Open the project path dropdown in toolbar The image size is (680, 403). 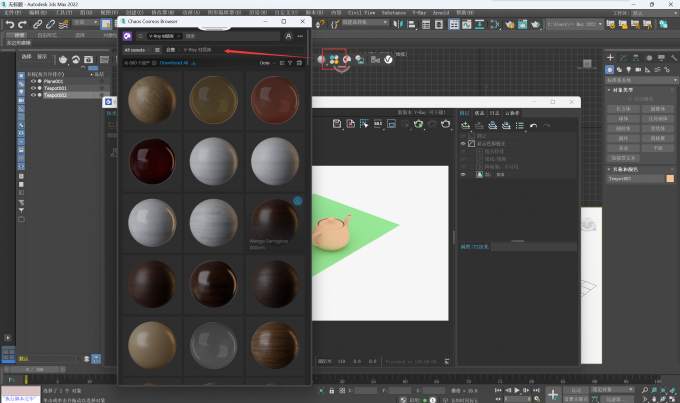tap(574, 24)
